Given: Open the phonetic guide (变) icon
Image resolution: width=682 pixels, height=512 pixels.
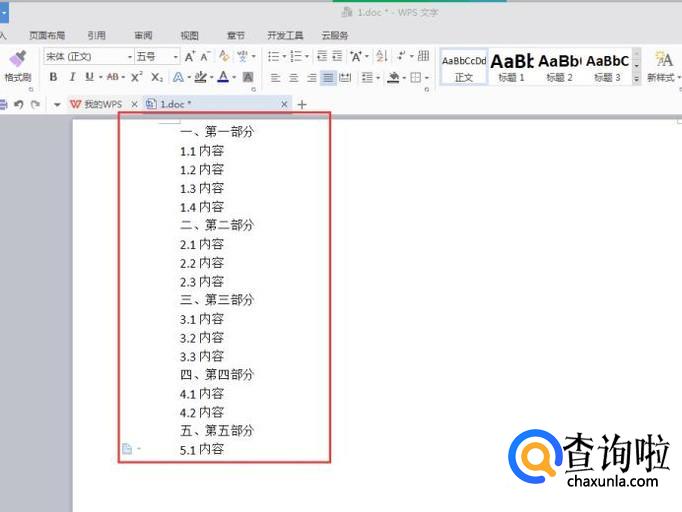Looking at the screenshot, I should [x=242, y=56].
